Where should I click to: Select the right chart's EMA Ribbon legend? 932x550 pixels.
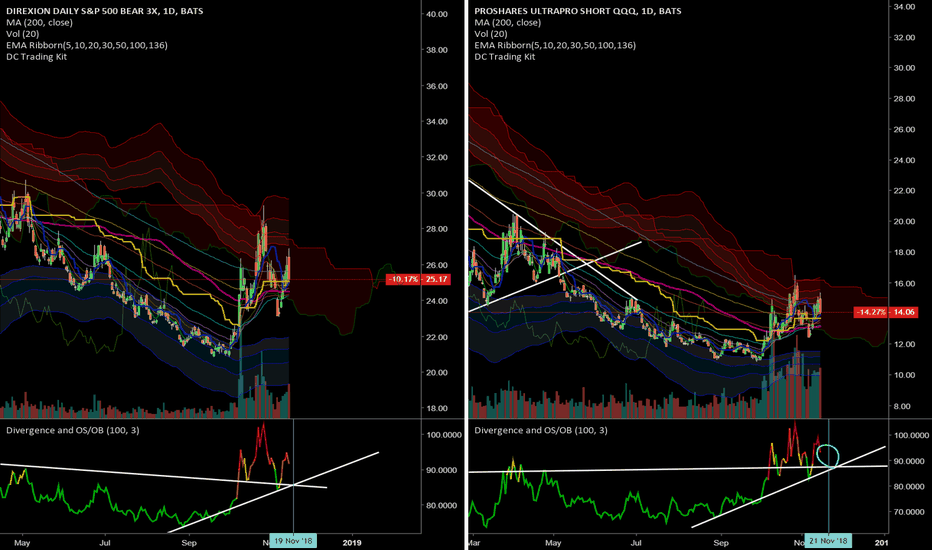pos(555,45)
